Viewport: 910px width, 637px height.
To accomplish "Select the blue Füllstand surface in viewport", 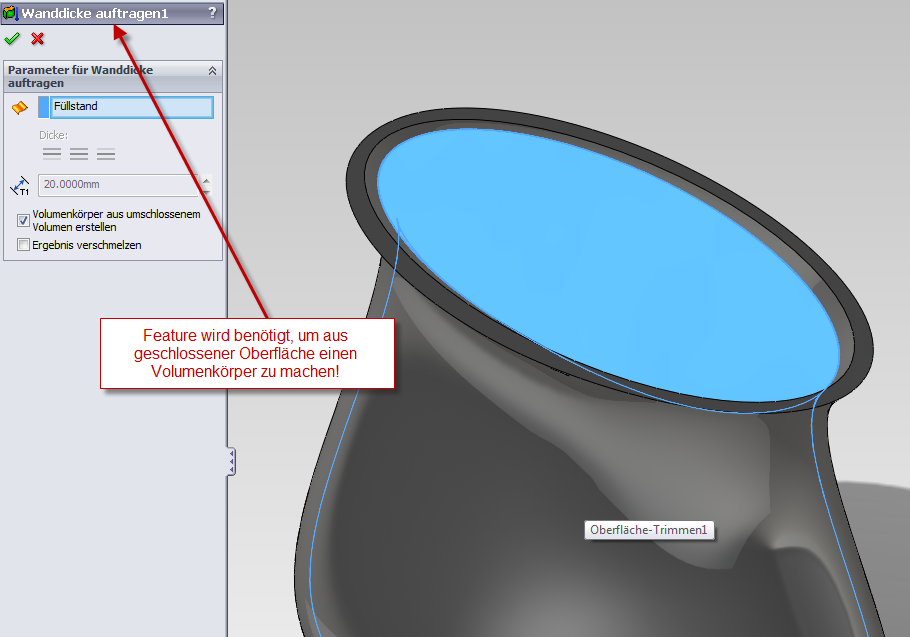I will point(608,264).
